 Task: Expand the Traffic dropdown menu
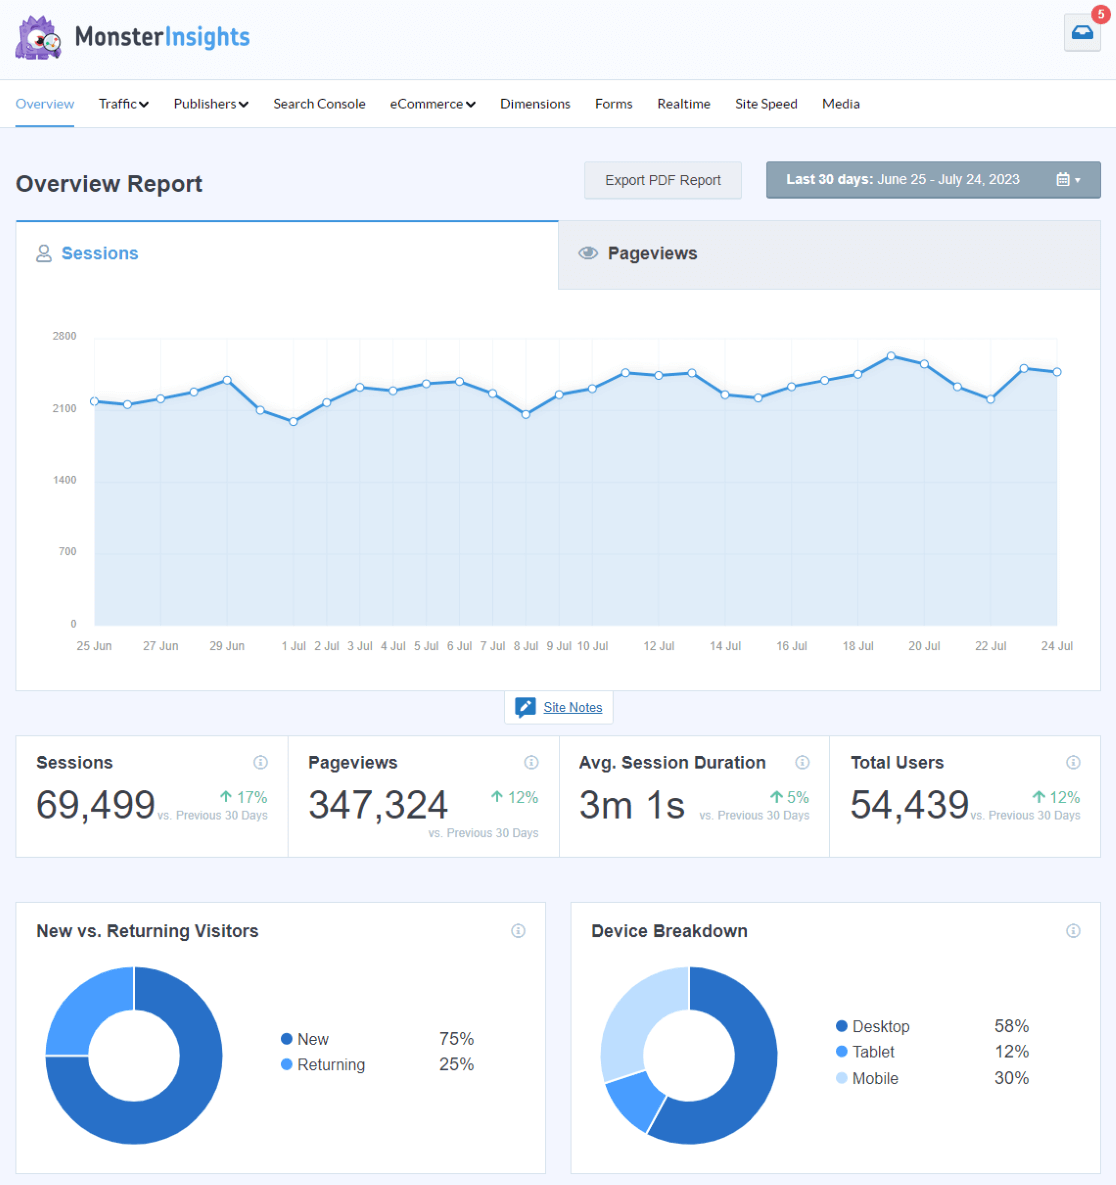click(x=123, y=103)
